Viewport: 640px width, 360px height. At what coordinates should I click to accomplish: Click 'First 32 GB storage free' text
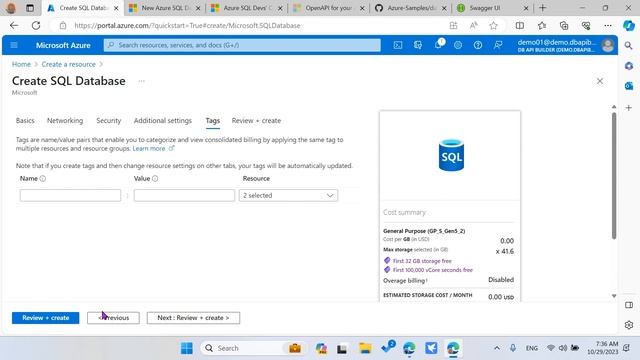[422, 261]
